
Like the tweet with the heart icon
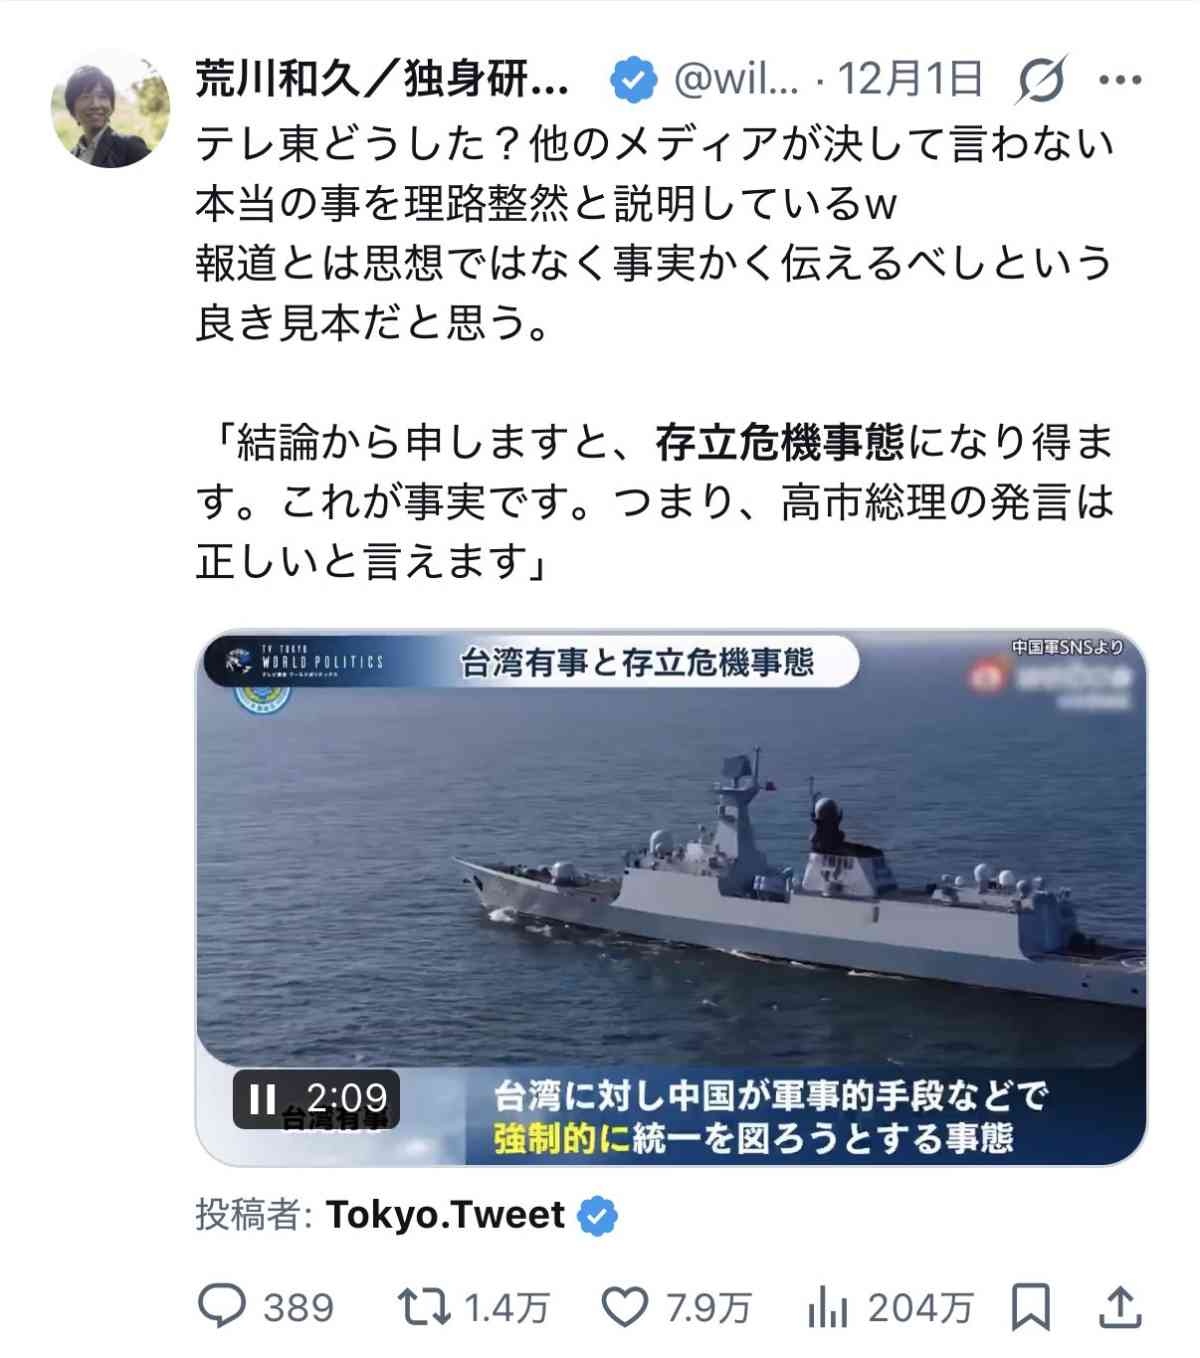(625, 1307)
